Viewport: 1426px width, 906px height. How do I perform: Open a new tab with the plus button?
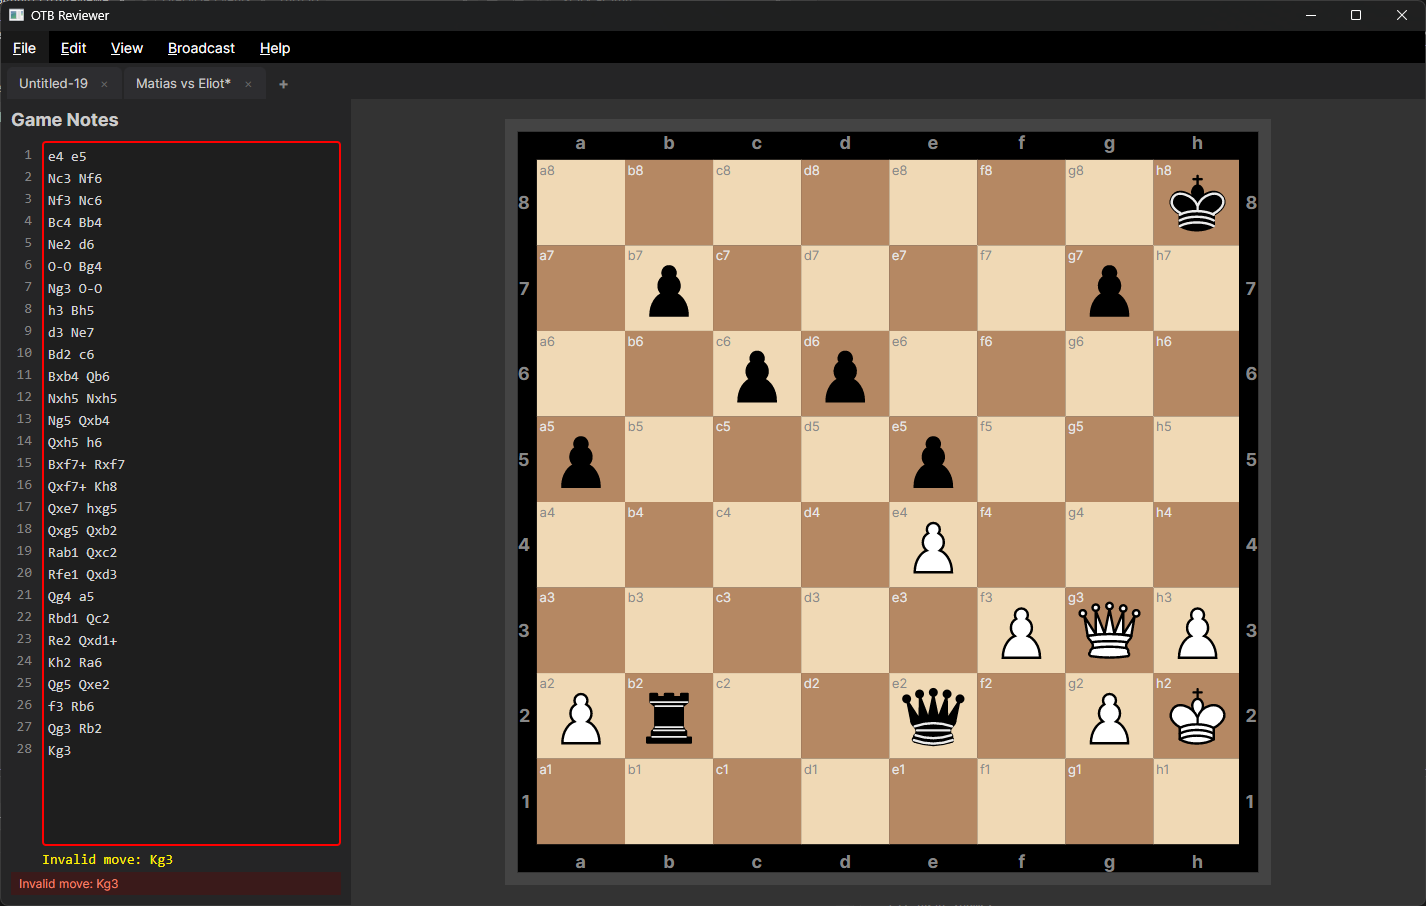pos(283,84)
